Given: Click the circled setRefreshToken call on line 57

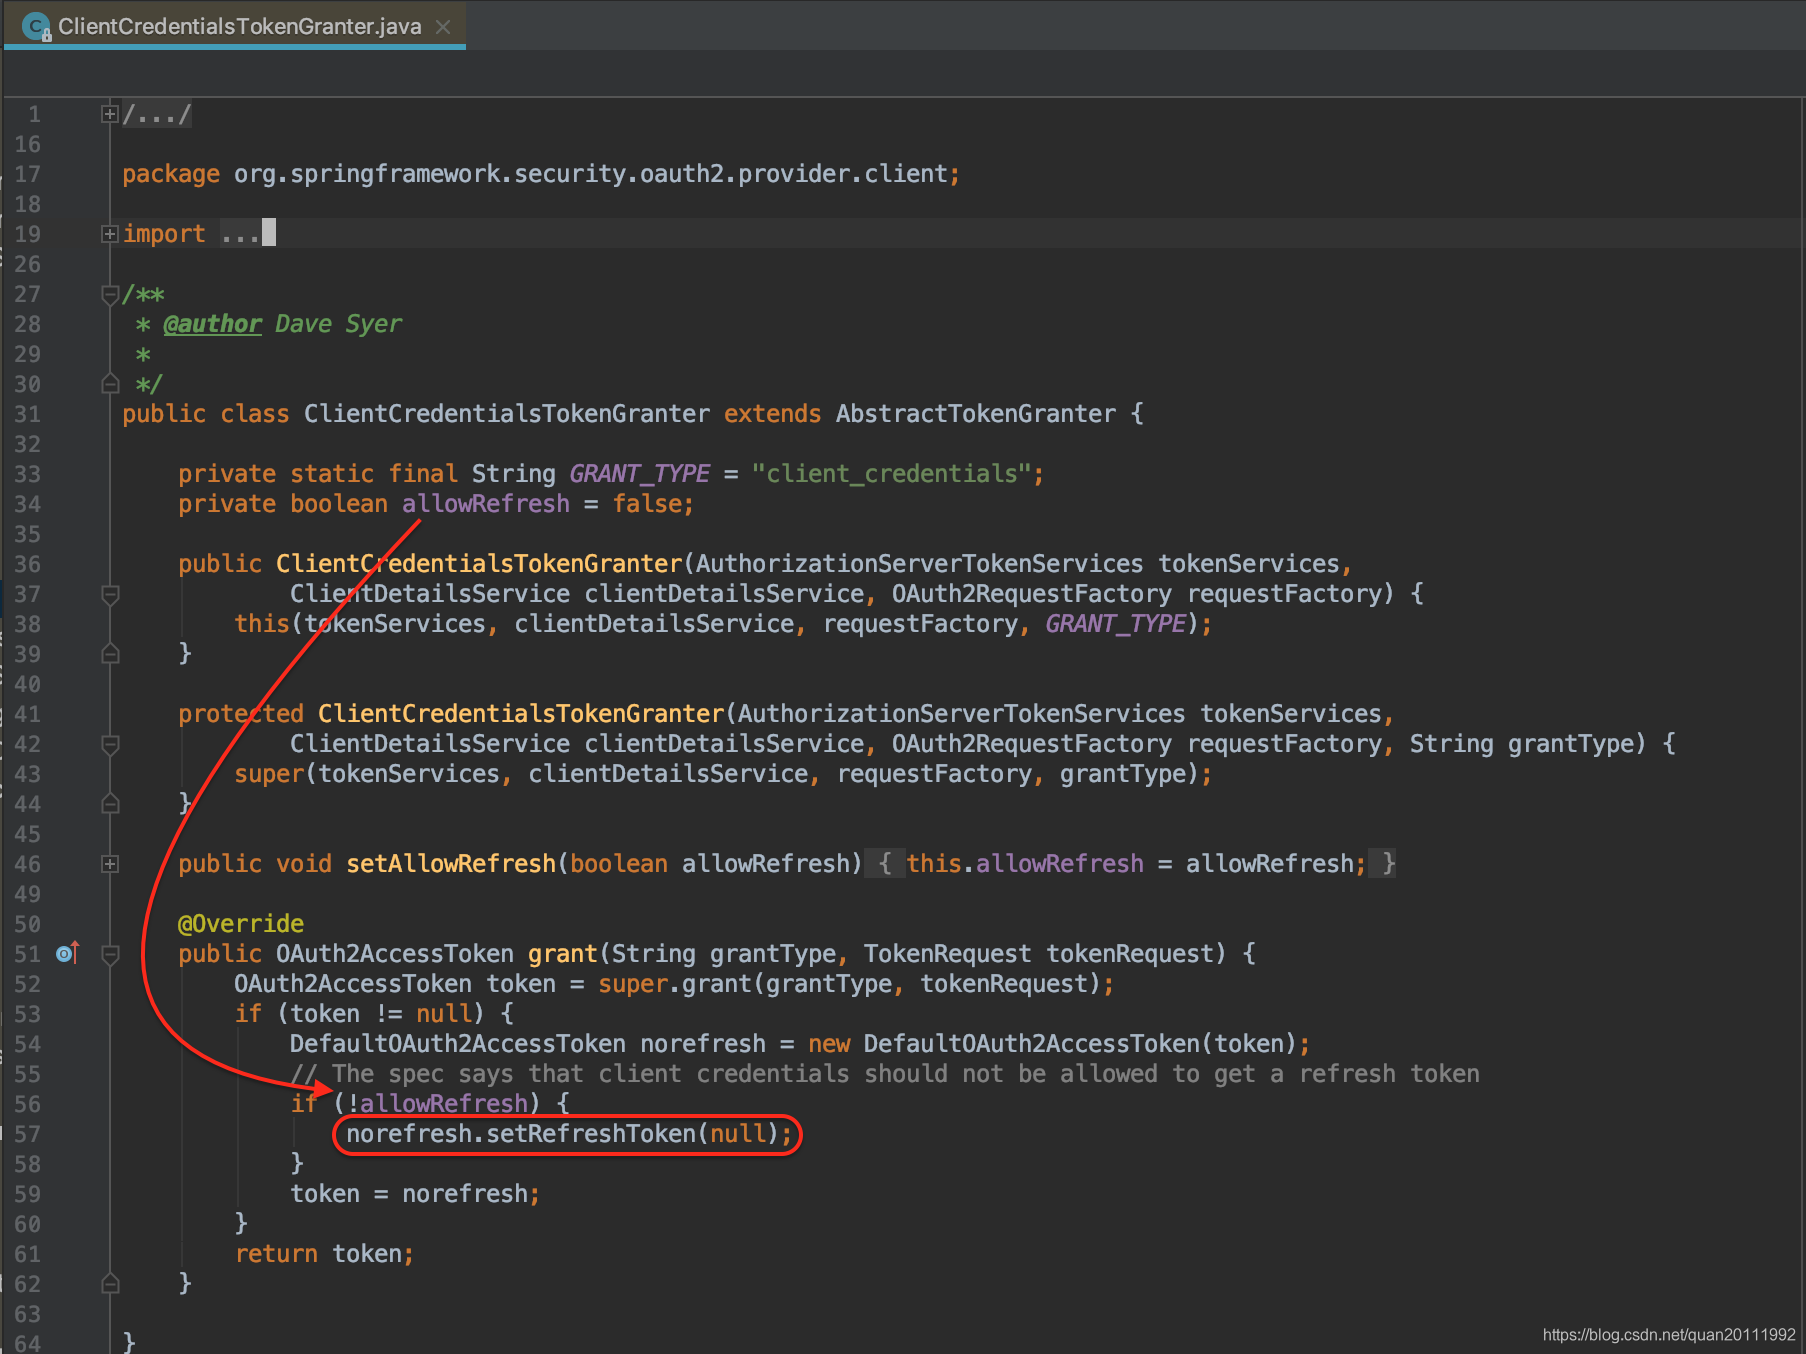Looking at the screenshot, I should point(565,1133).
